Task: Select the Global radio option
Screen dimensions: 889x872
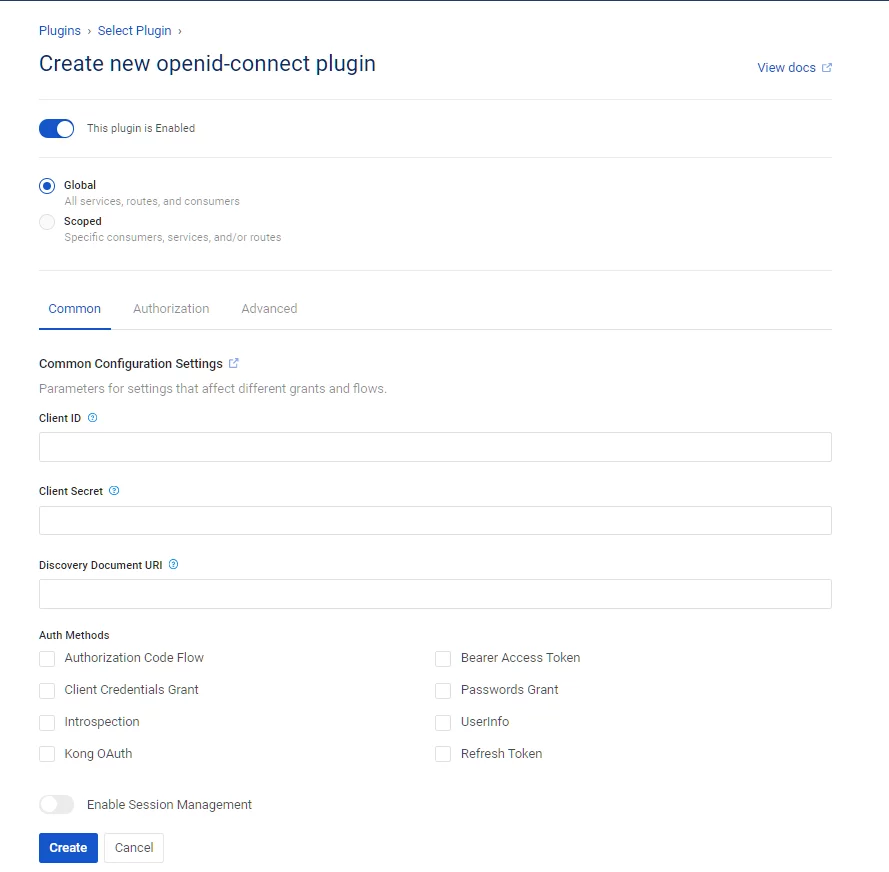Action: click(x=47, y=186)
